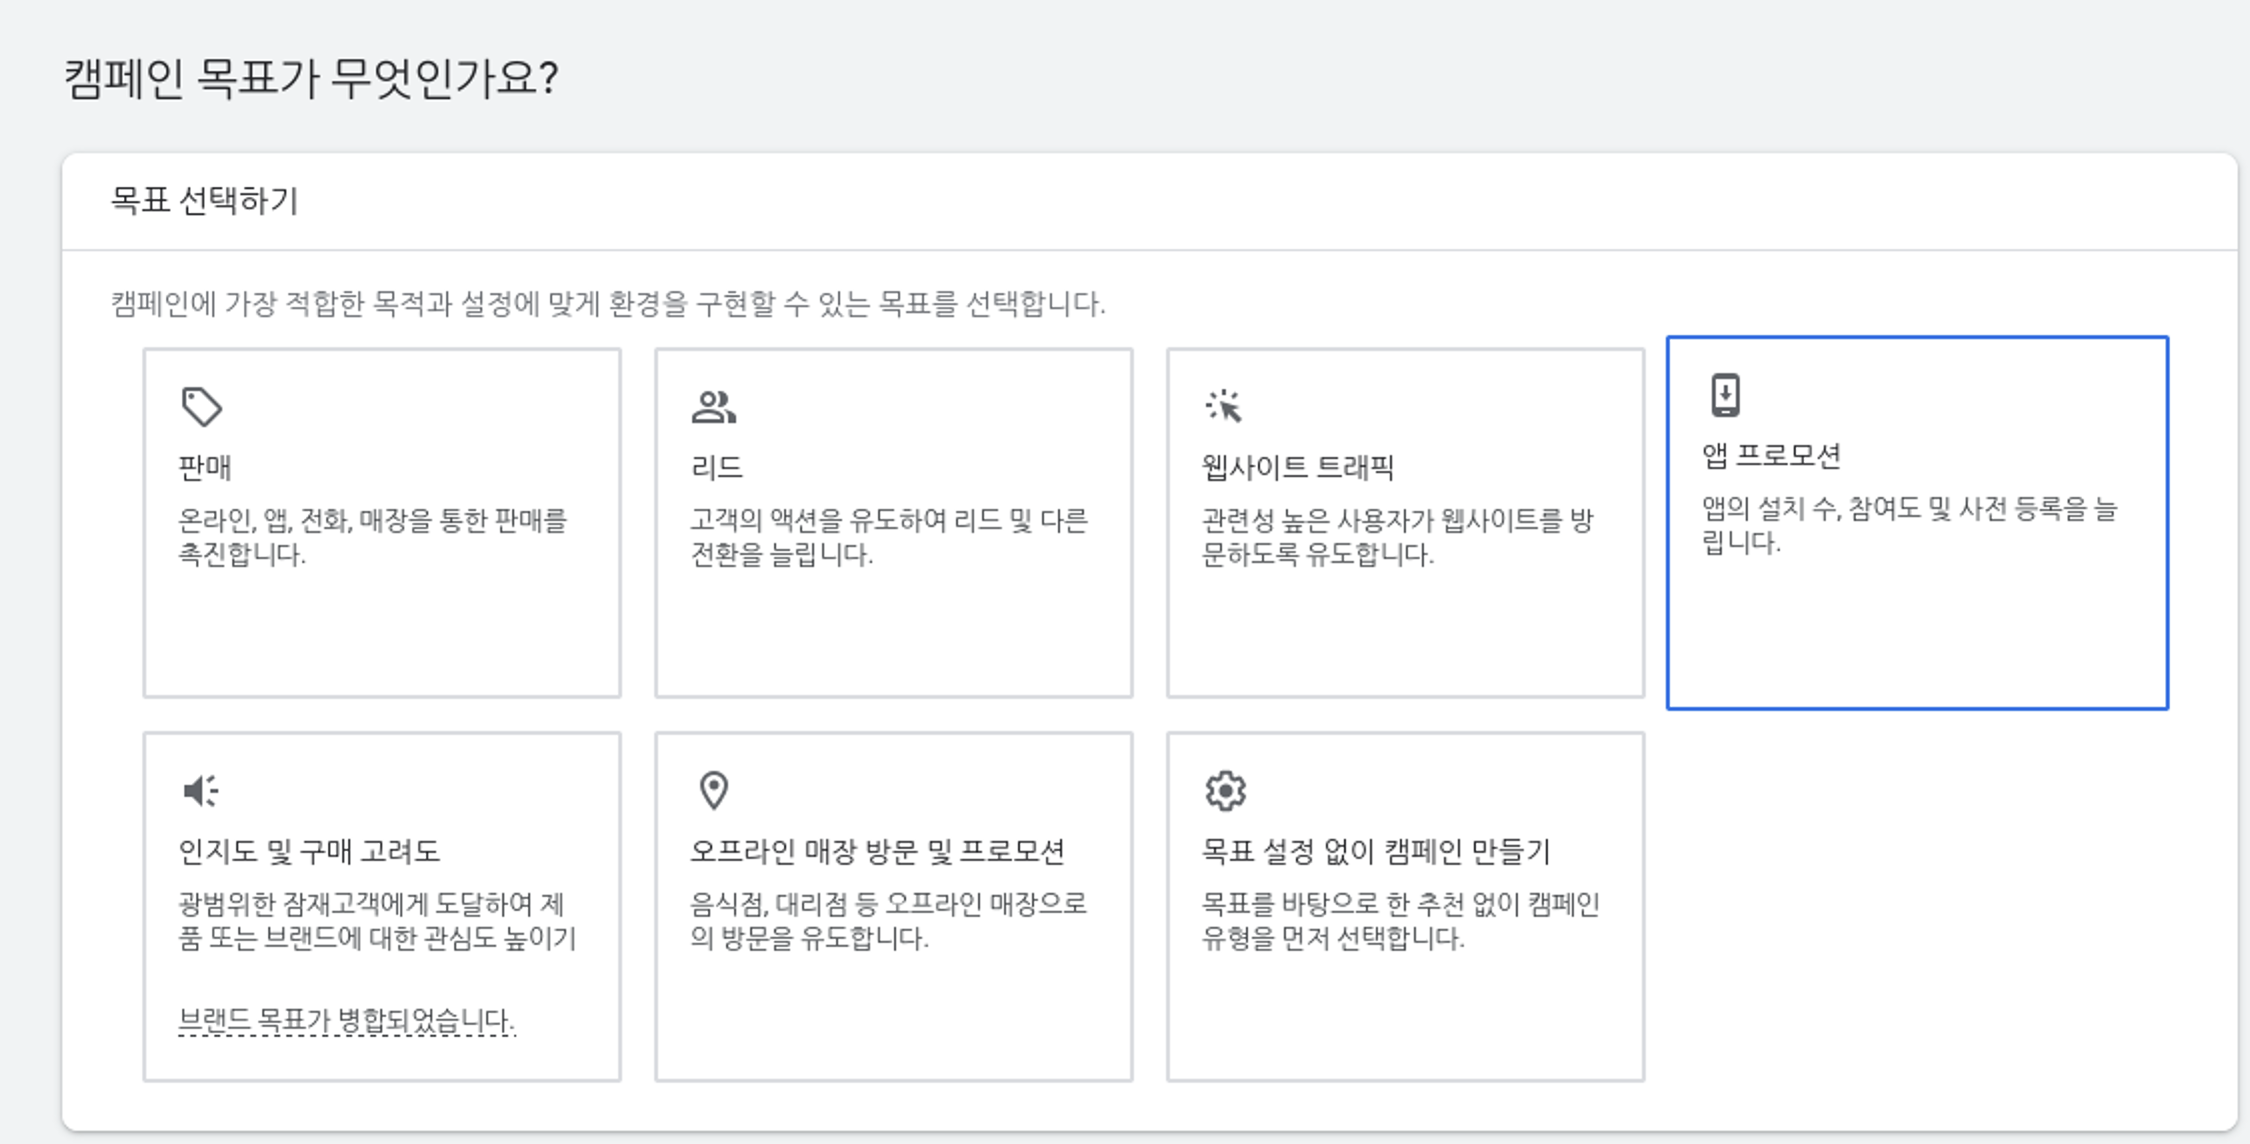Click the 캠페인 목표가 무엇인가요? page heading

[311, 78]
